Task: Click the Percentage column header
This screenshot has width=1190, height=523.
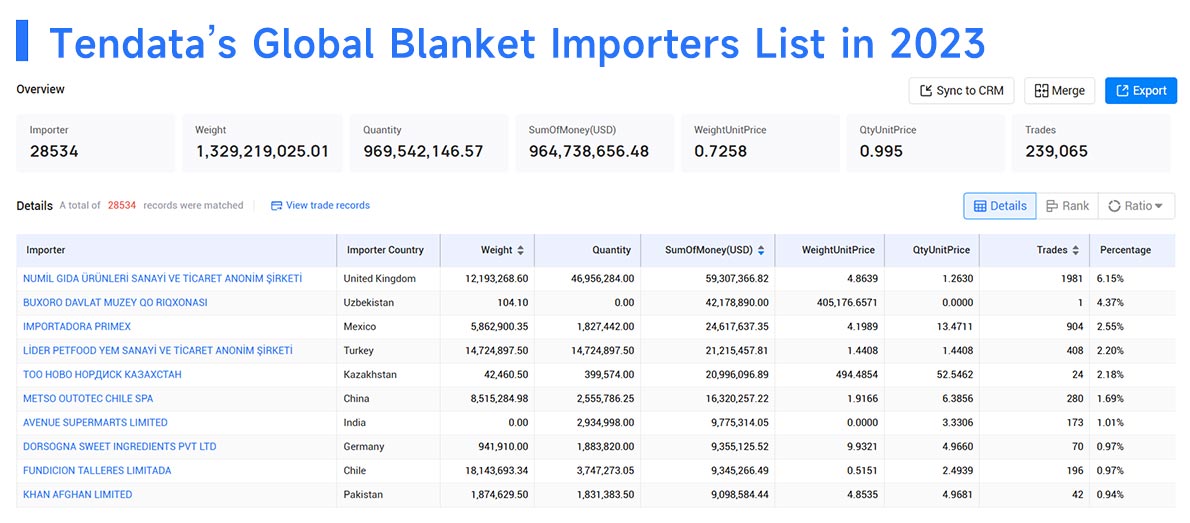Action: 1132,250
